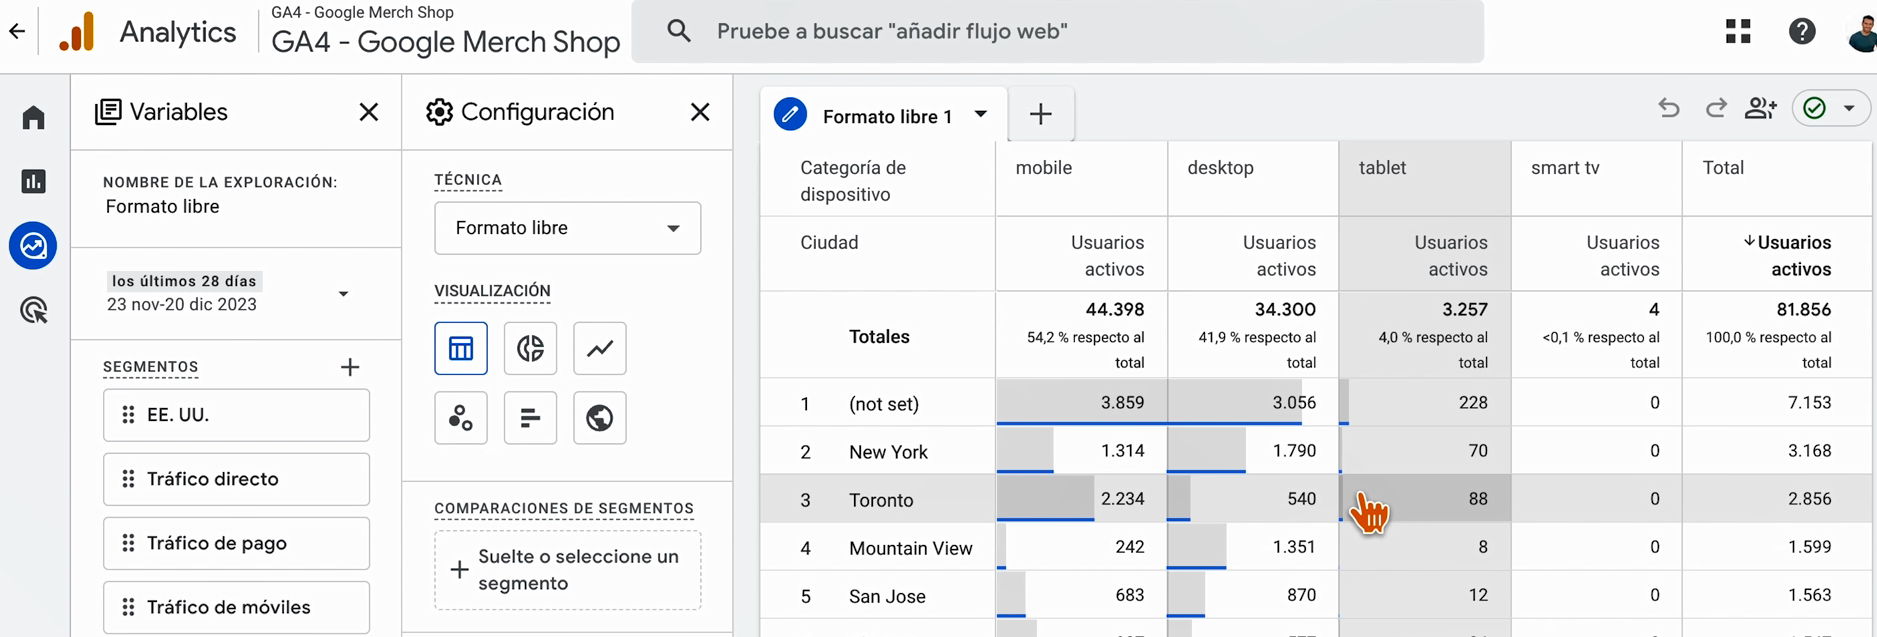
Task: Open the Formato libre 1 tab menu
Action: tap(981, 114)
